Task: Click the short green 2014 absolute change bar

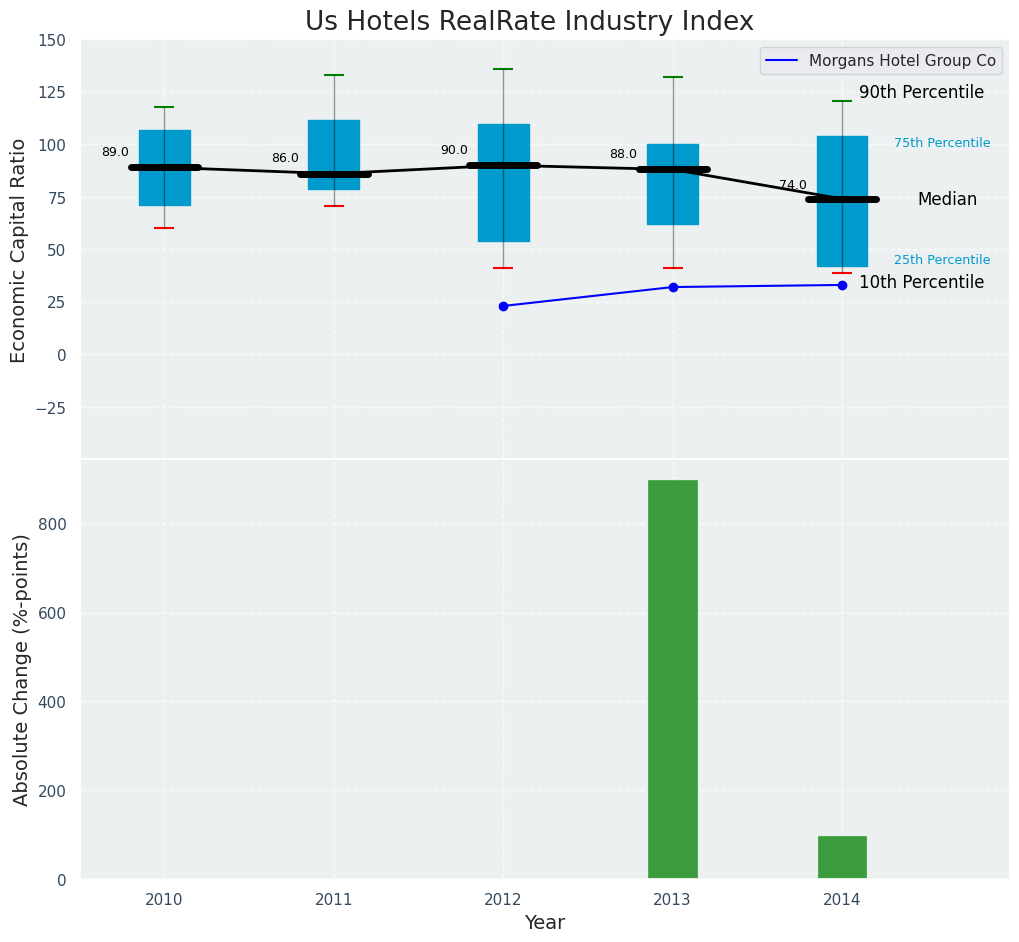Action: tap(842, 857)
